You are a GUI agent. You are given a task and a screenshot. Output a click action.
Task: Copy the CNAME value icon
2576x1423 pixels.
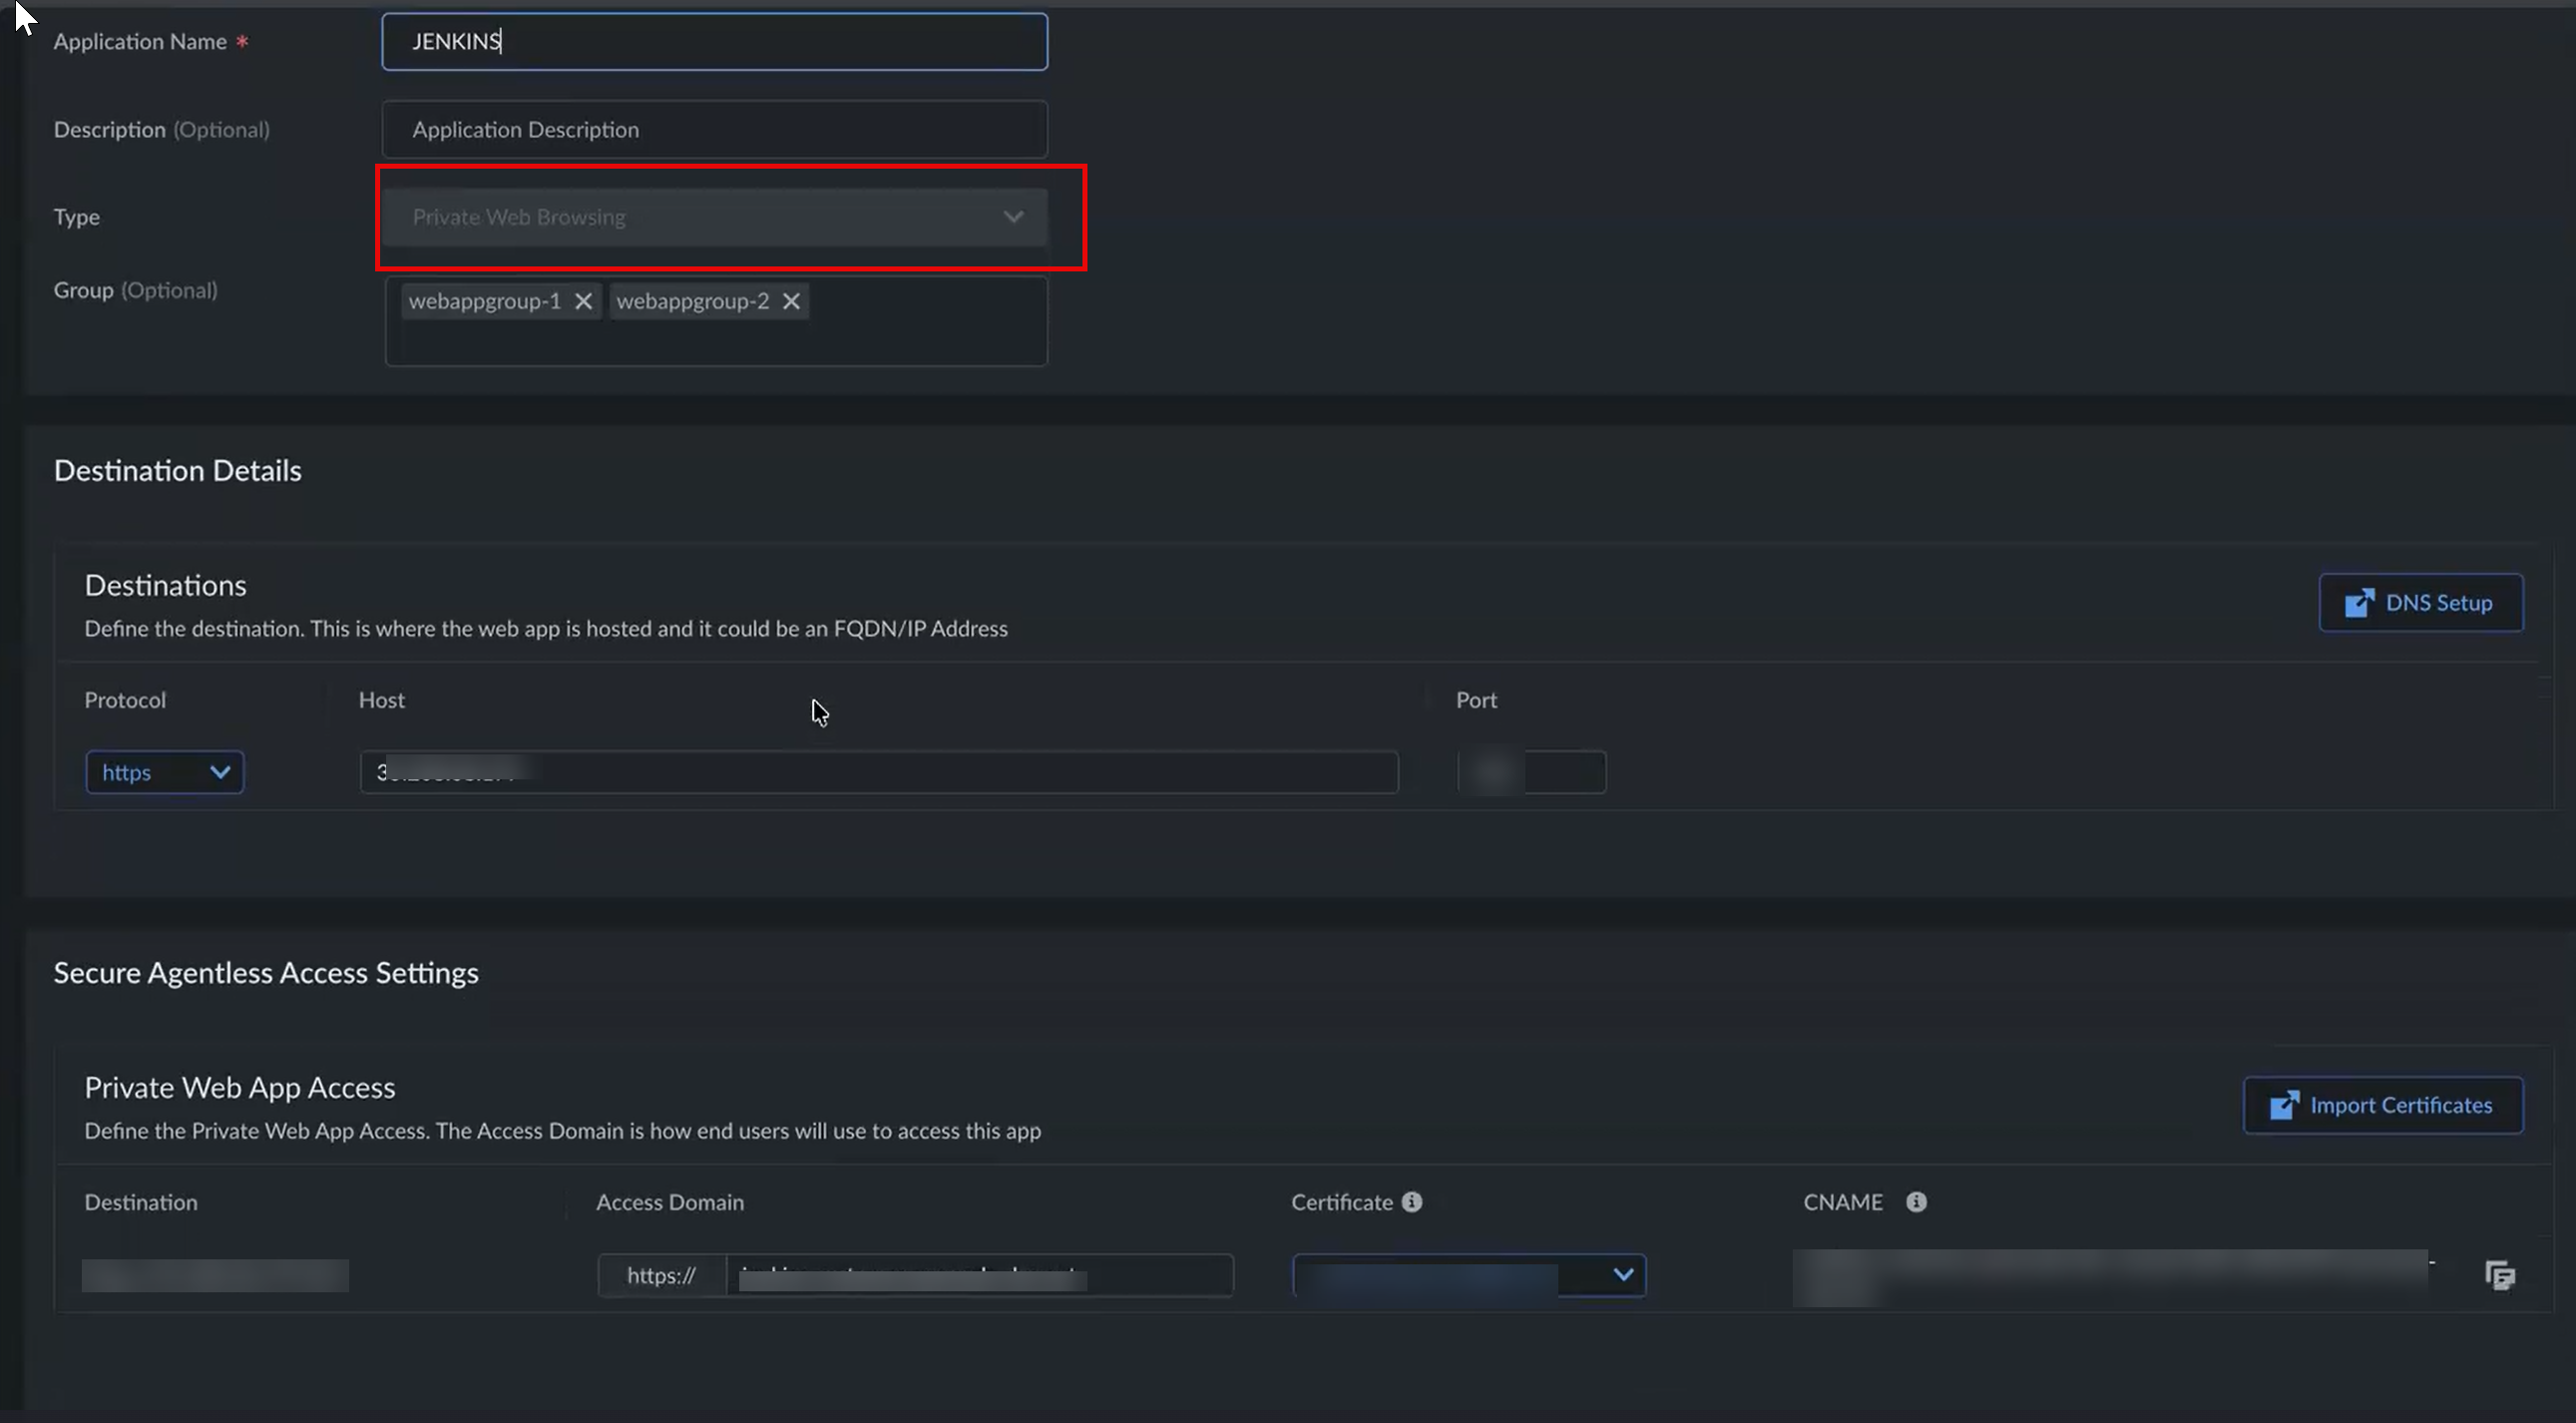coord(2499,1275)
